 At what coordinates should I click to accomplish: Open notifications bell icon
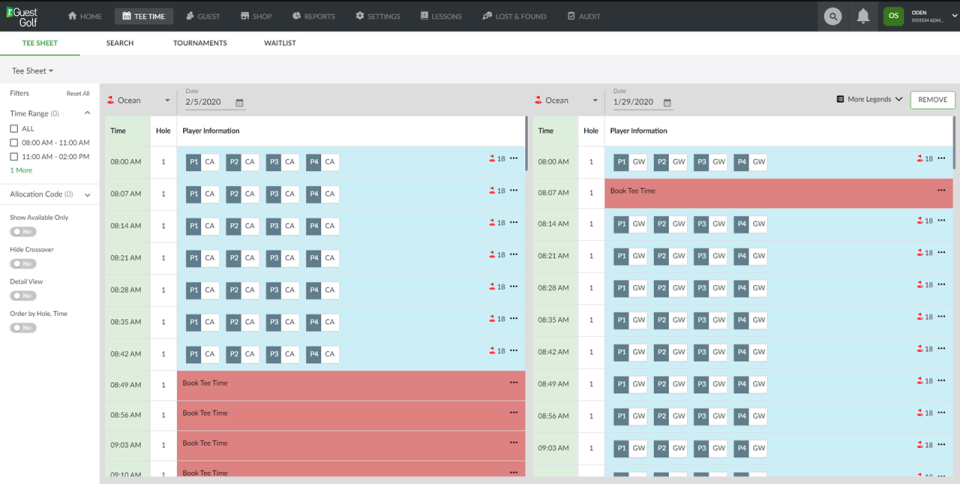tap(863, 16)
